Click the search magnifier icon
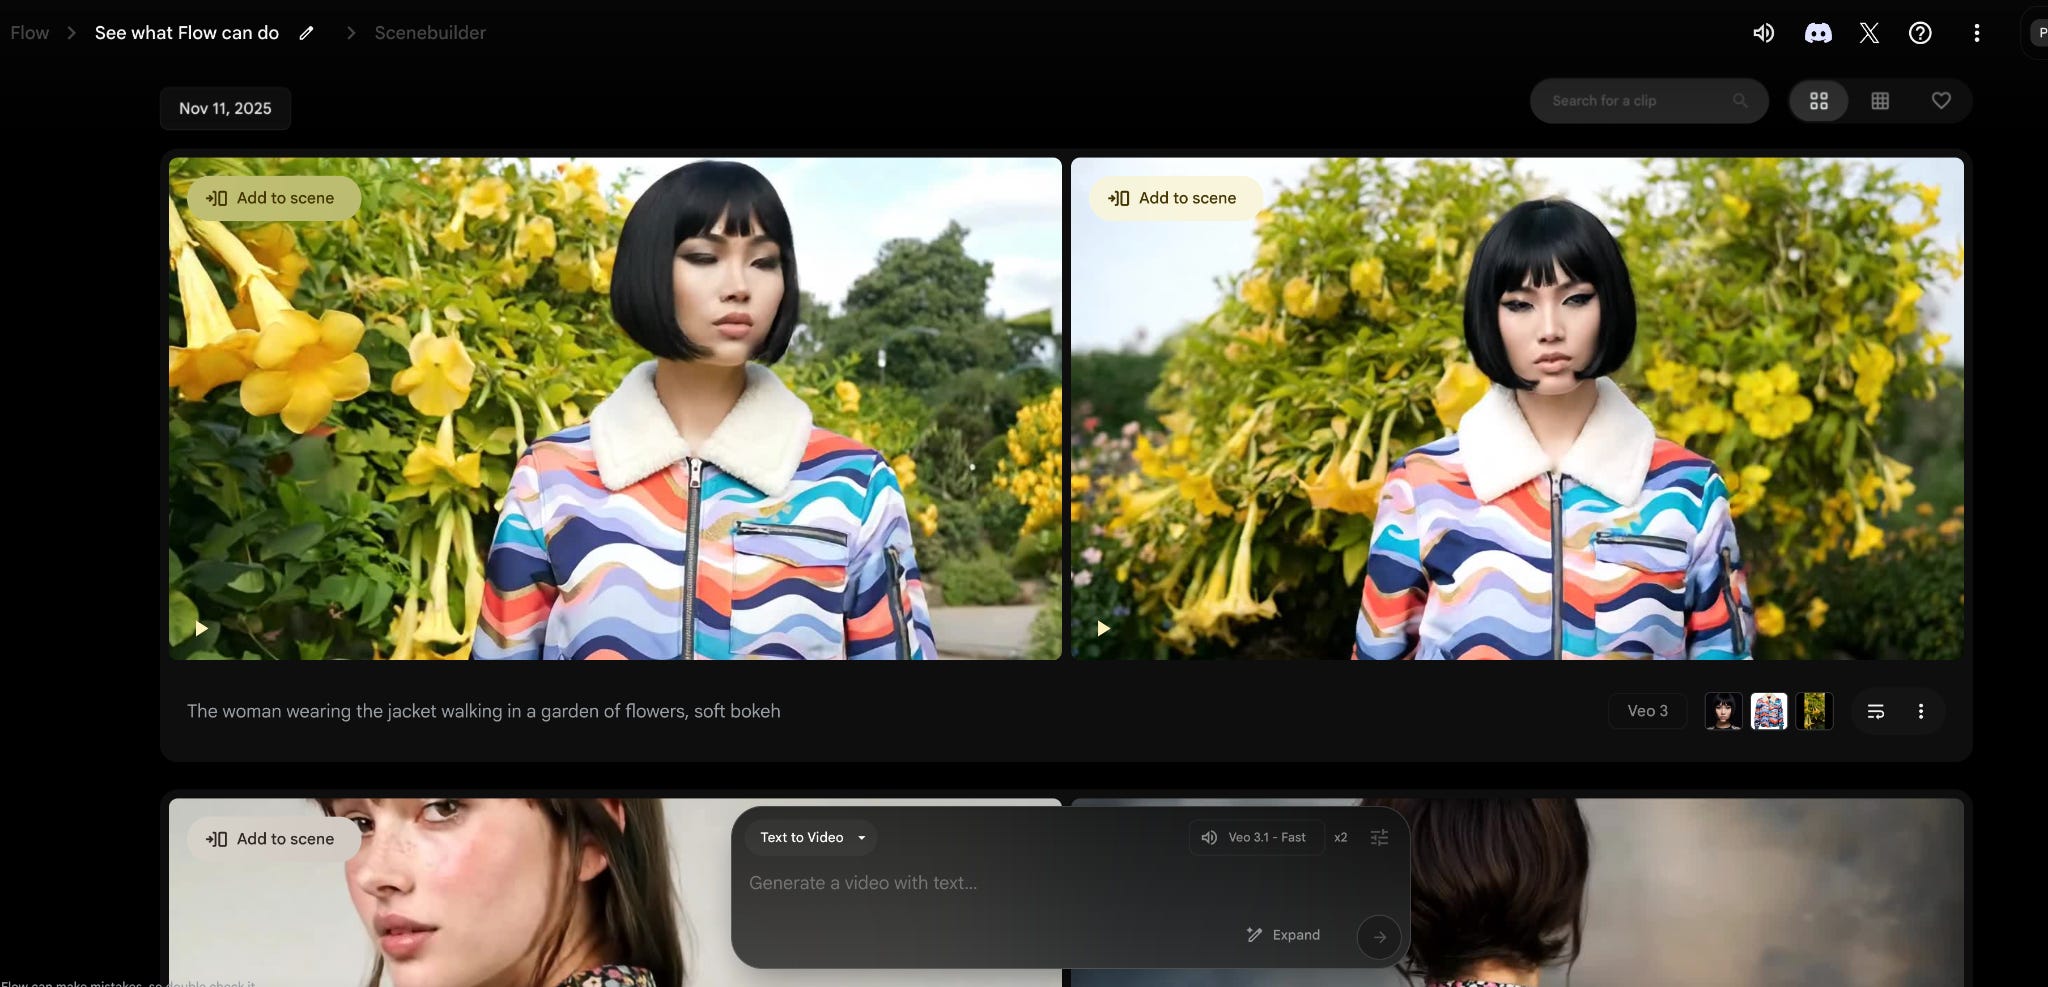Screen dimensions: 2048x987 click(1740, 101)
